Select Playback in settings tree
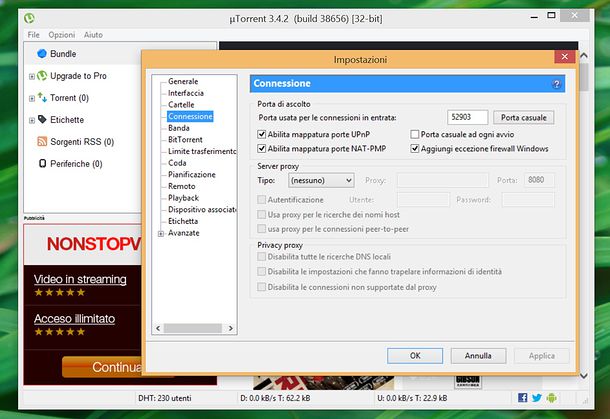Image resolution: width=610 pixels, height=419 pixels. (183, 198)
